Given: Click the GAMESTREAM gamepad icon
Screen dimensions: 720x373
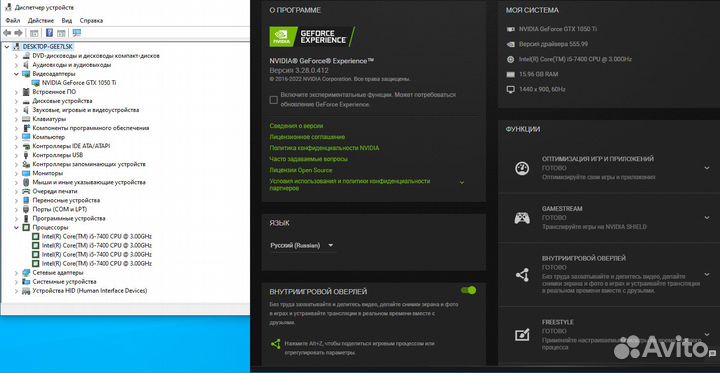Looking at the screenshot, I should 522,218.
